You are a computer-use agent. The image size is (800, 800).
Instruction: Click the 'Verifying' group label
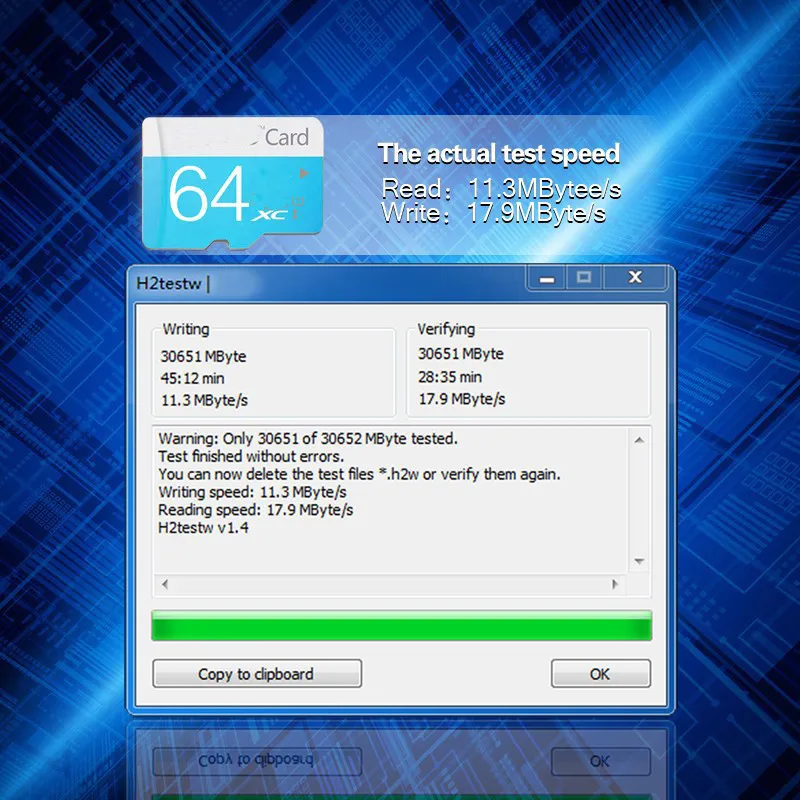point(446,329)
